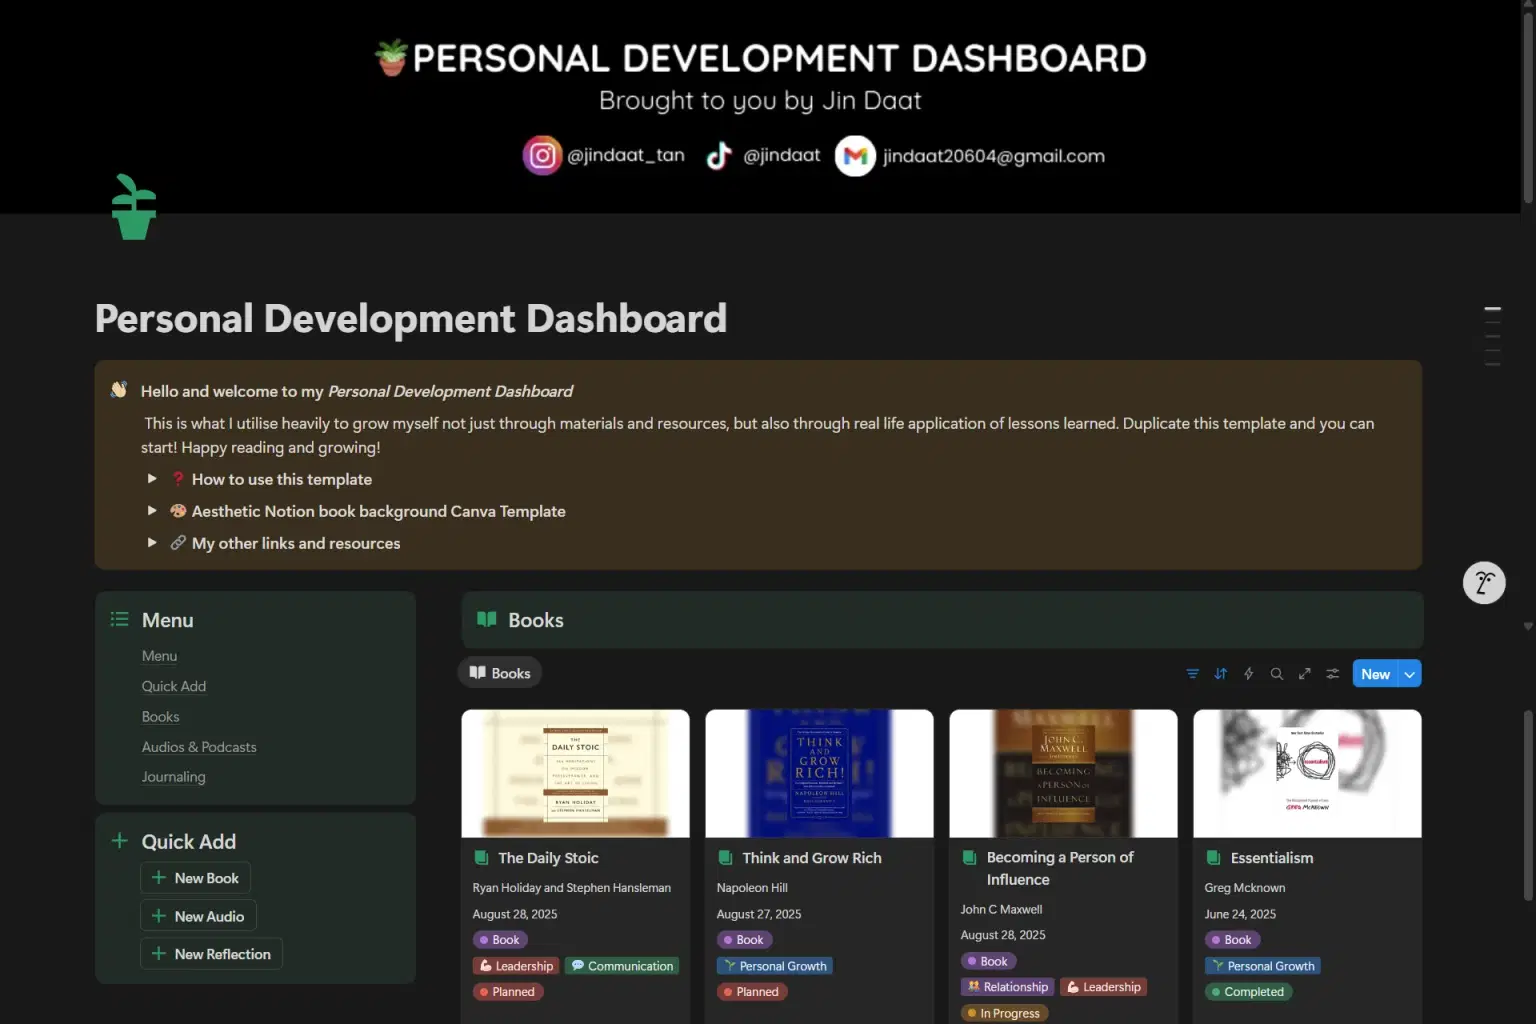Expand 'My other links and resources'

click(x=151, y=543)
